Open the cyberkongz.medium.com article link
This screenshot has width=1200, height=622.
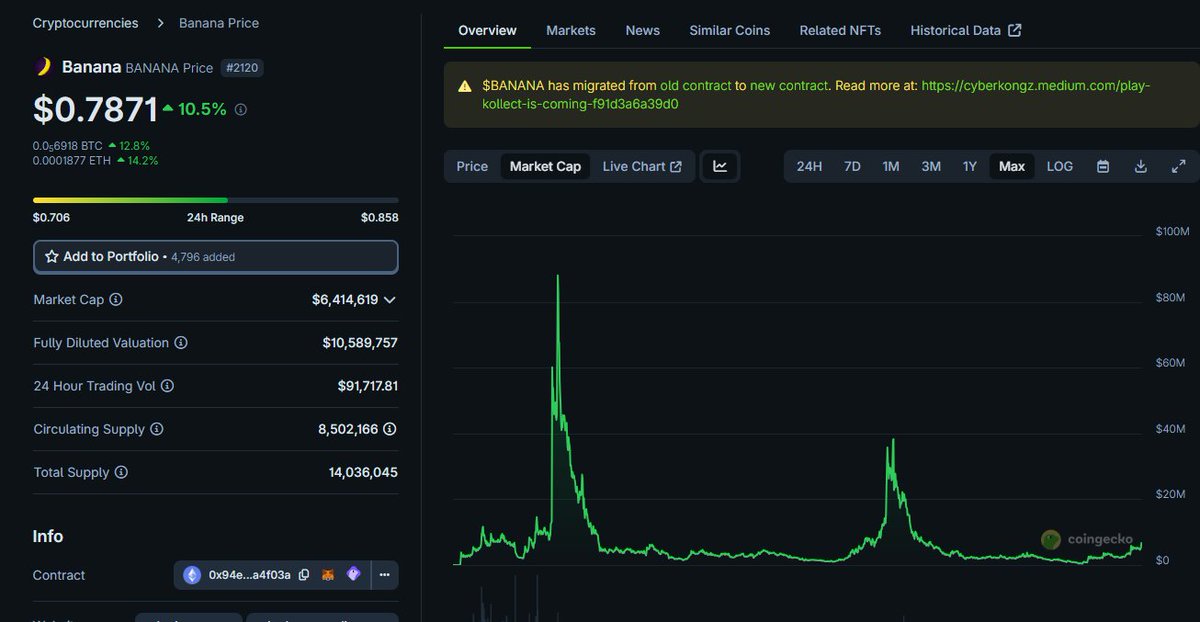[816, 95]
